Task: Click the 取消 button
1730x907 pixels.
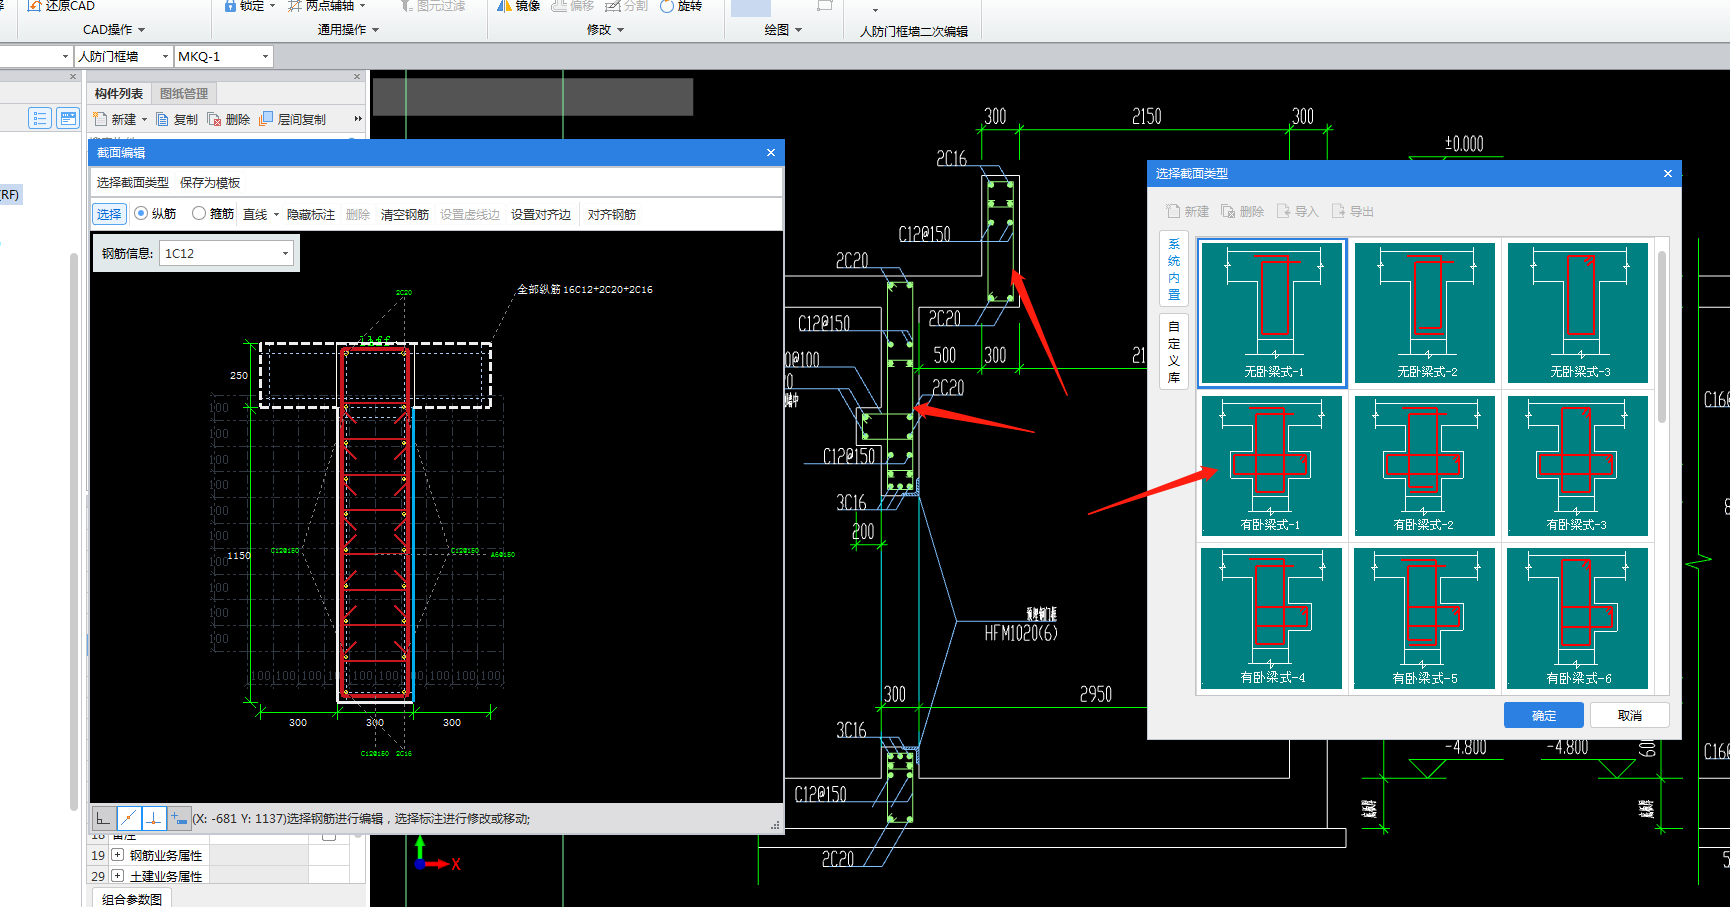Action: tap(1630, 716)
